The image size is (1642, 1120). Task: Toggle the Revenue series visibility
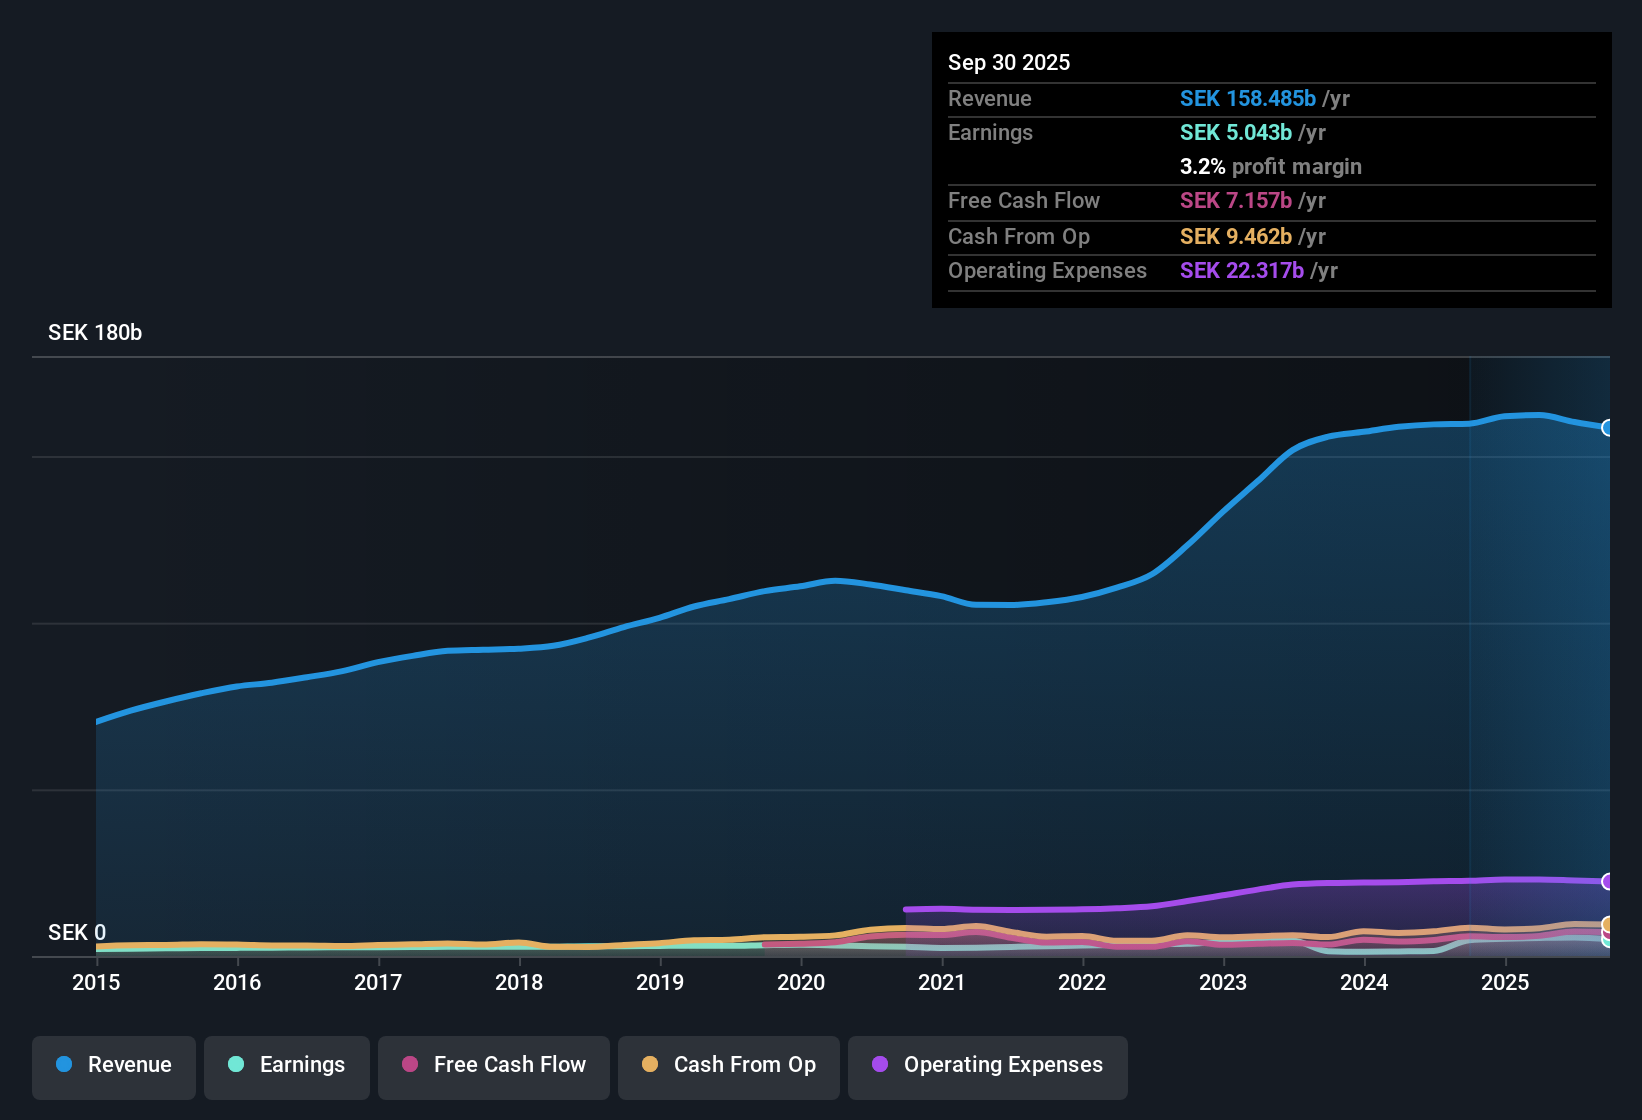tap(113, 1067)
